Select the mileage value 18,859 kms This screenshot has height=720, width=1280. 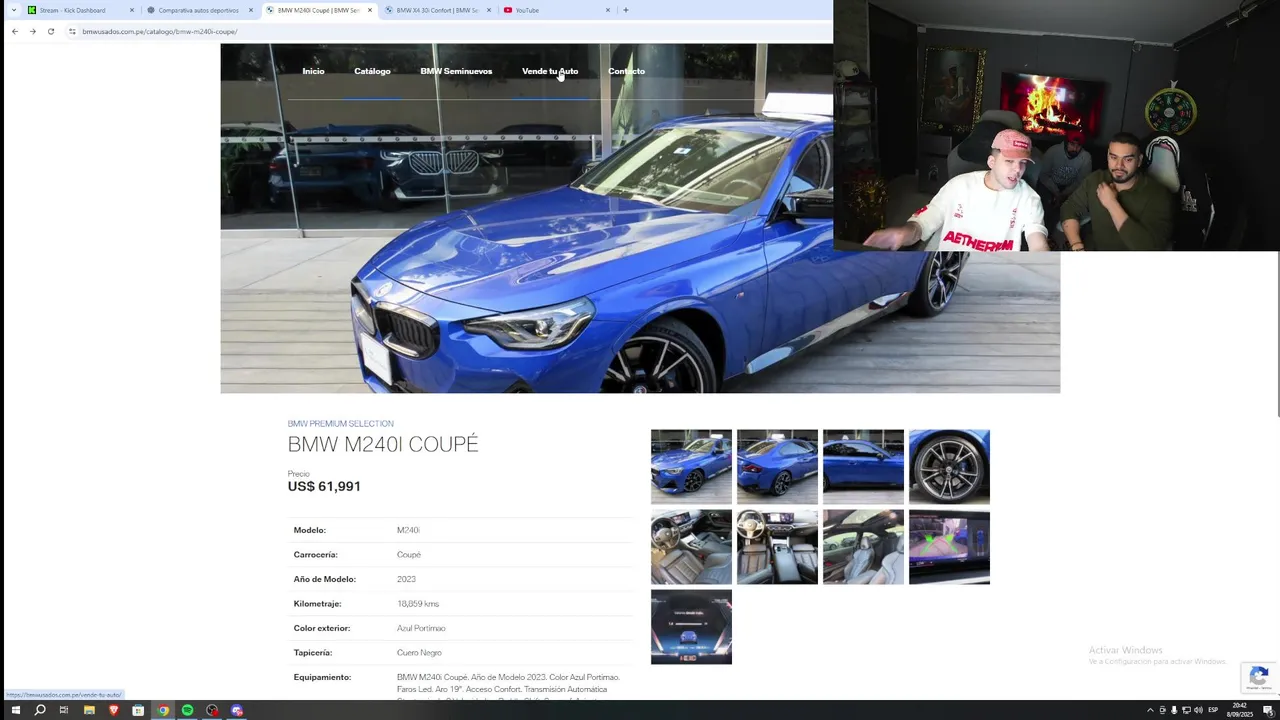(418, 604)
